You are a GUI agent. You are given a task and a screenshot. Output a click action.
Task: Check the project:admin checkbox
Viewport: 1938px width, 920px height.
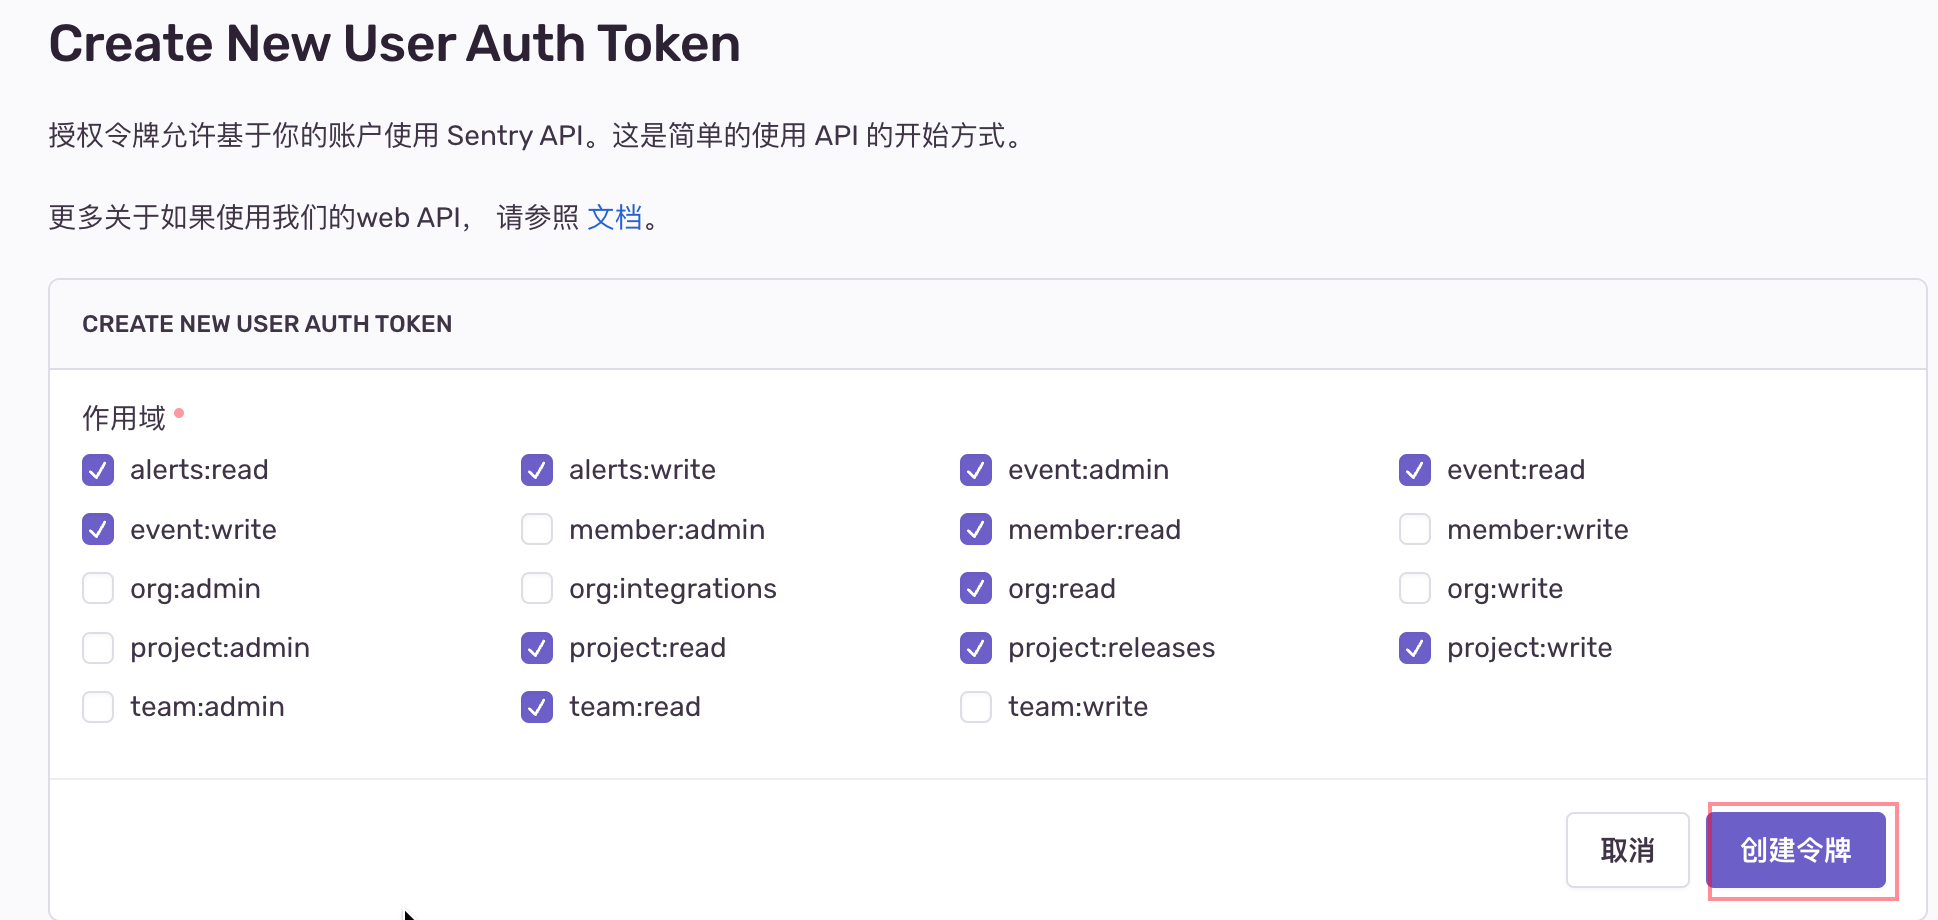click(98, 648)
